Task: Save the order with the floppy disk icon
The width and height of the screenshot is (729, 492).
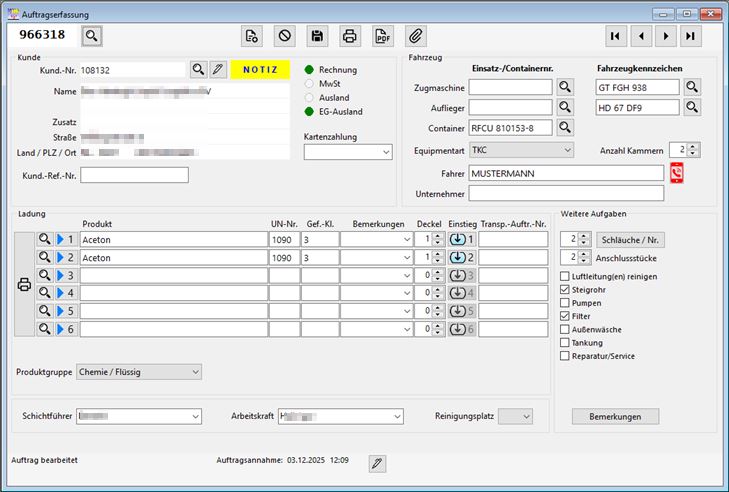Action: click(x=317, y=36)
